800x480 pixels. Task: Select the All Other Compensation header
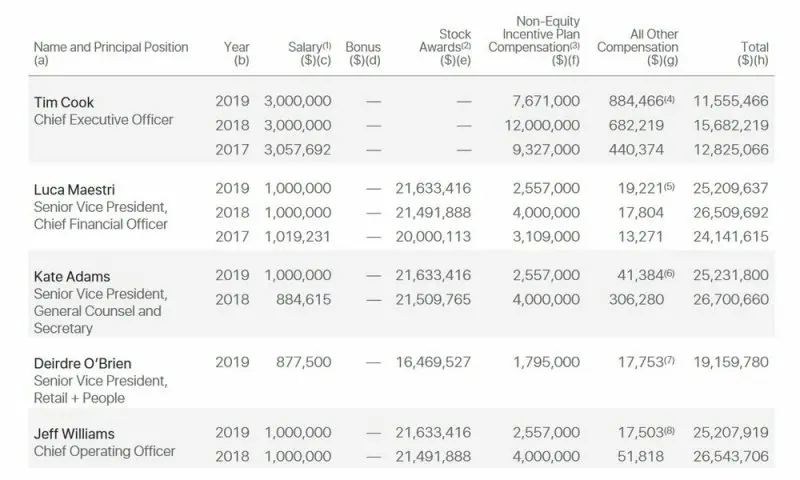pos(638,47)
